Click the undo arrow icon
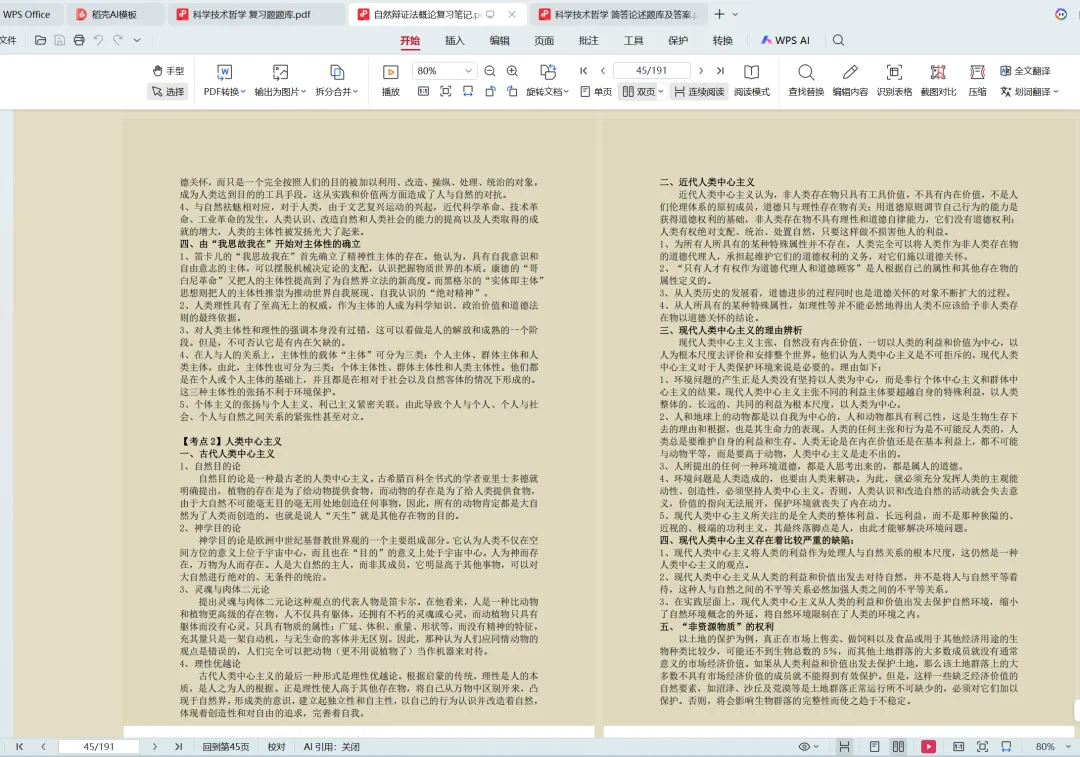Image resolution: width=1080 pixels, height=757 pixels. tap(98, 41)
